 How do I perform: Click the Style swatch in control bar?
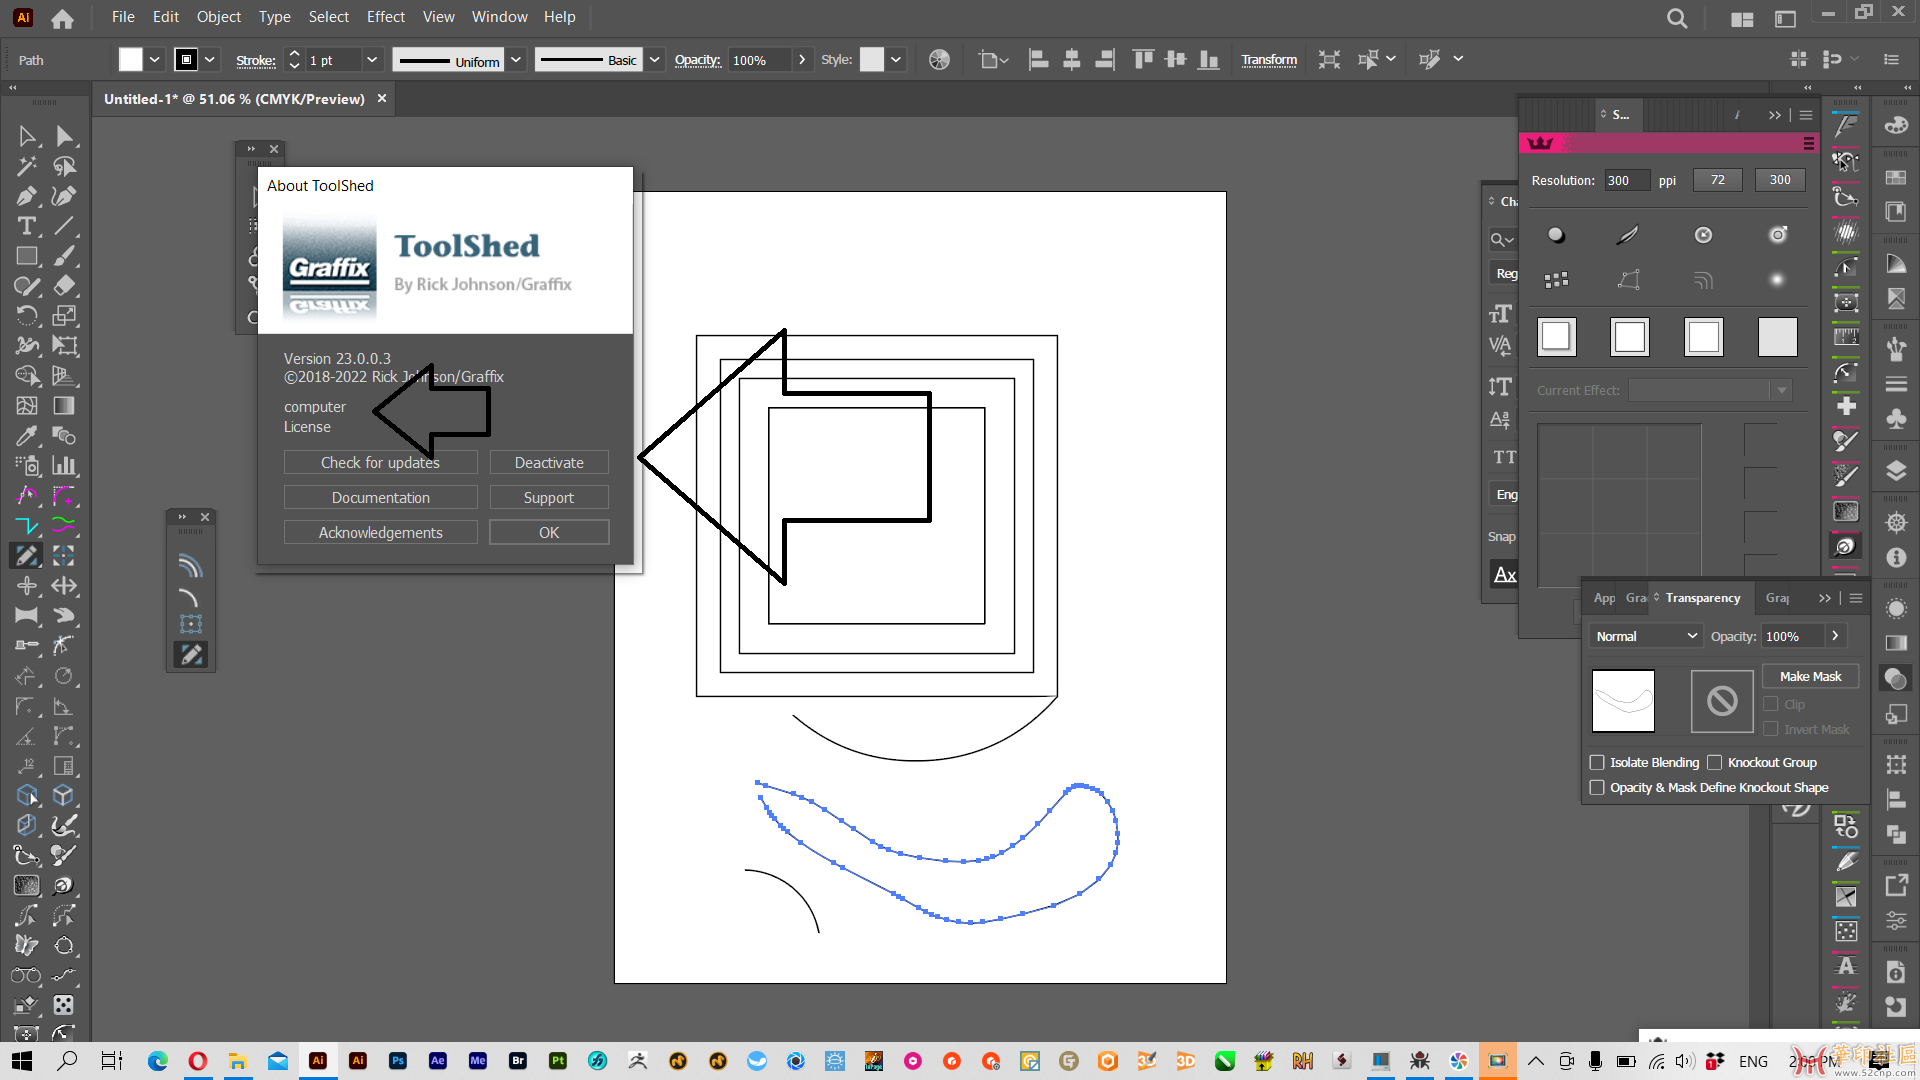[872, 60]
